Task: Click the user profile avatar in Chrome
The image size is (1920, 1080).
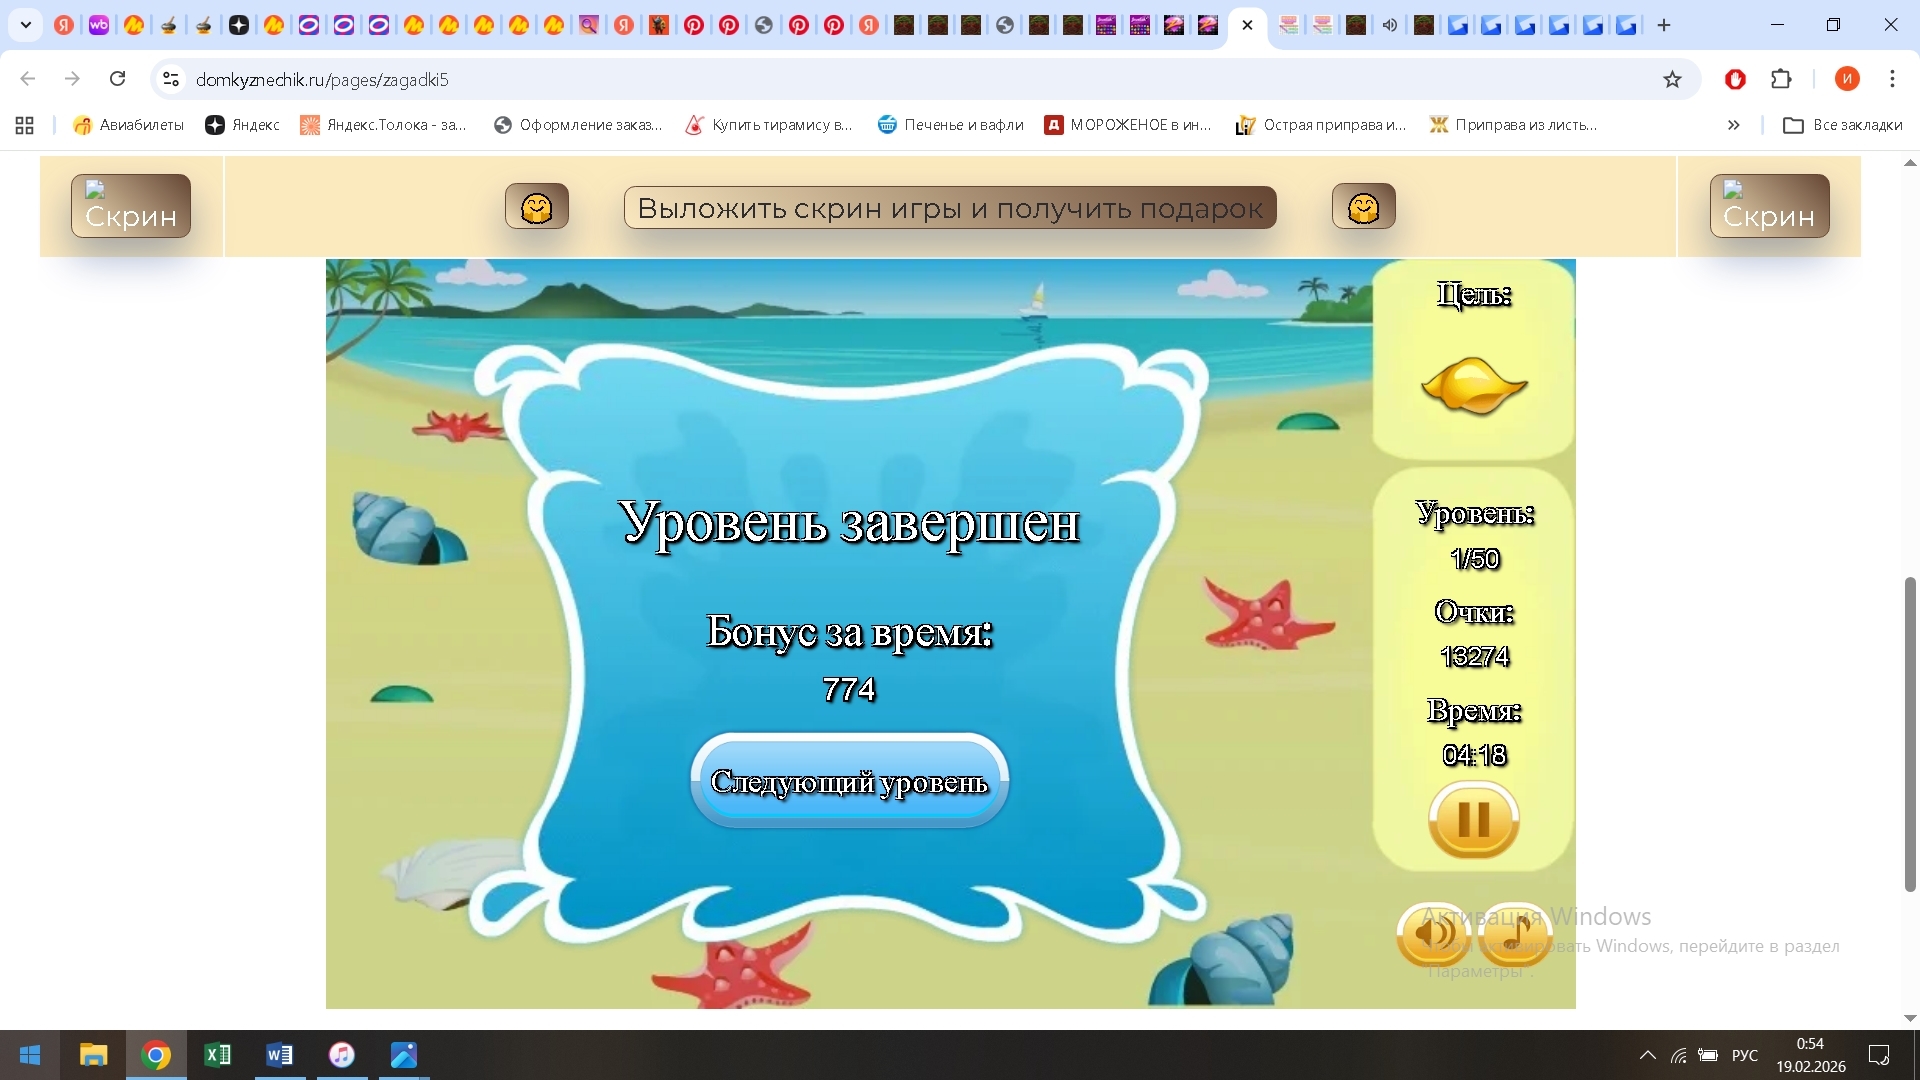Action: click(x=1846, y=79)
